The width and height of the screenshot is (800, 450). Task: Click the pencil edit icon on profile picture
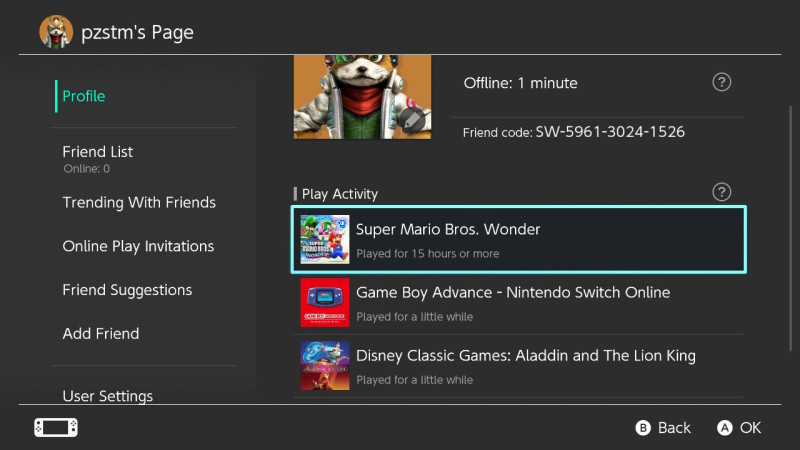[x=411, y=121]
